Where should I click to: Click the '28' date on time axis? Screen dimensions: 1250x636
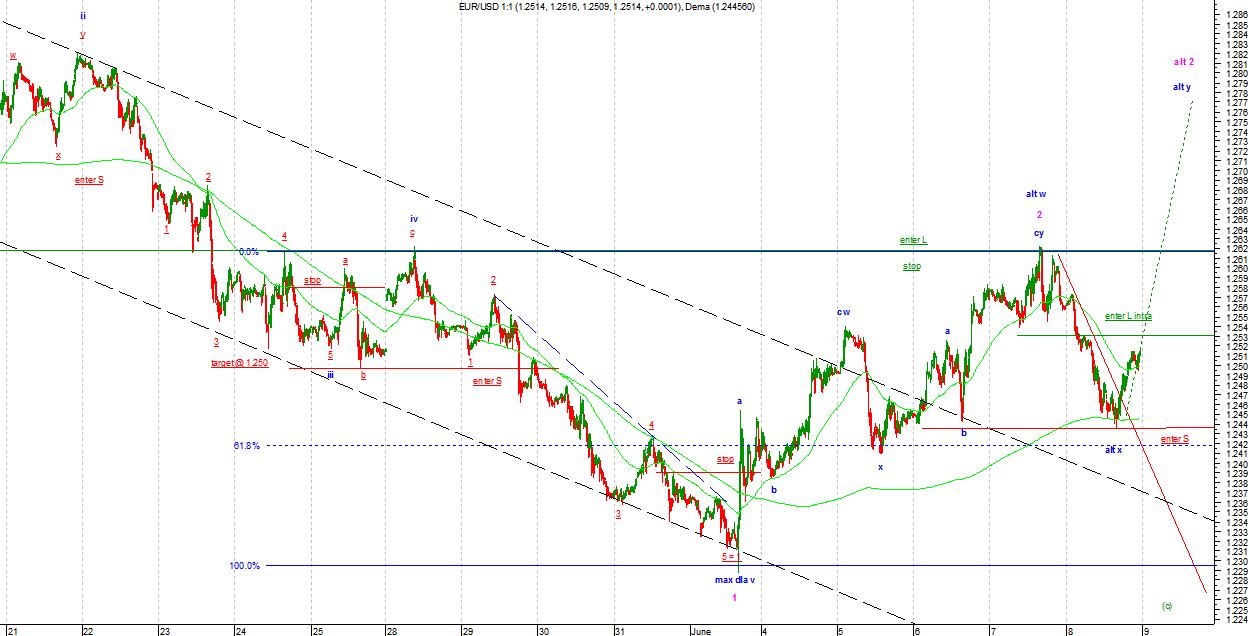tap(387, 630)
